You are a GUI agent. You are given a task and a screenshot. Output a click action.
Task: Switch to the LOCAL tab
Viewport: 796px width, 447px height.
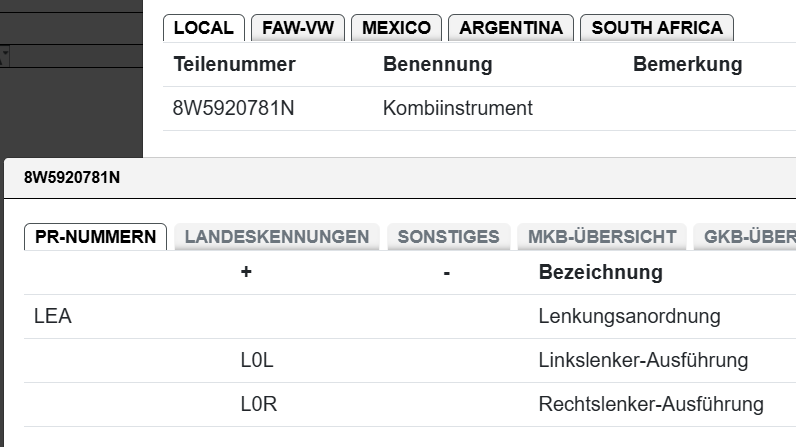204,28
